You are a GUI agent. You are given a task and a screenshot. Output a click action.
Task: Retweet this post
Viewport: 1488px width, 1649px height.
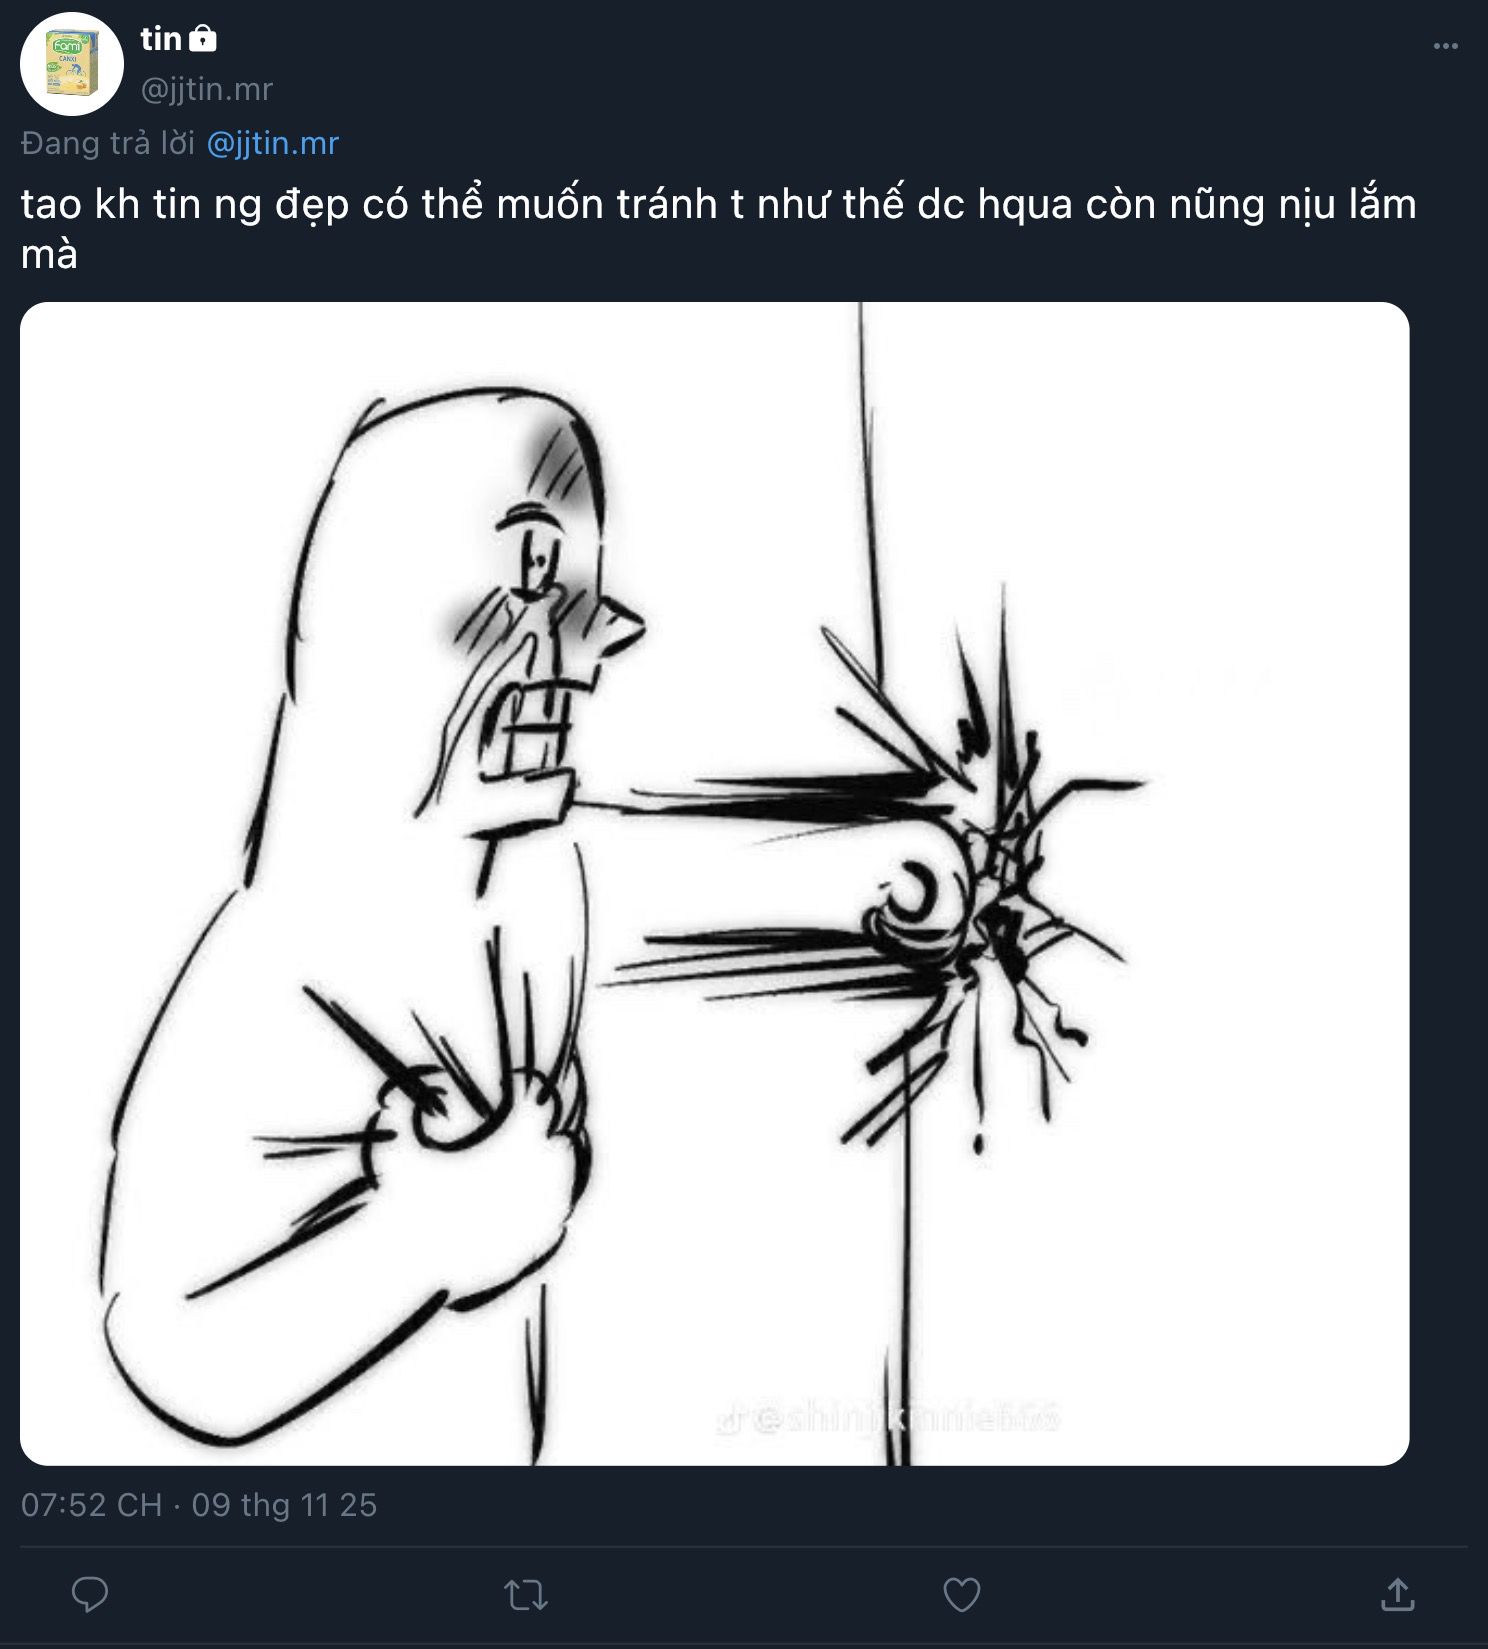tap(526, 1594)
